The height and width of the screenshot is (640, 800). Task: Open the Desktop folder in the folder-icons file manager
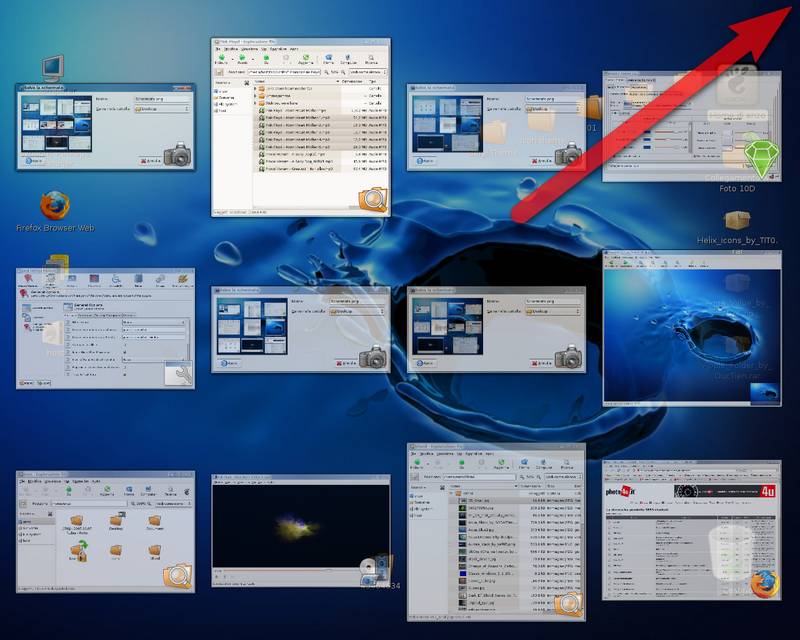pyautogui.click(x=116, y=523)
